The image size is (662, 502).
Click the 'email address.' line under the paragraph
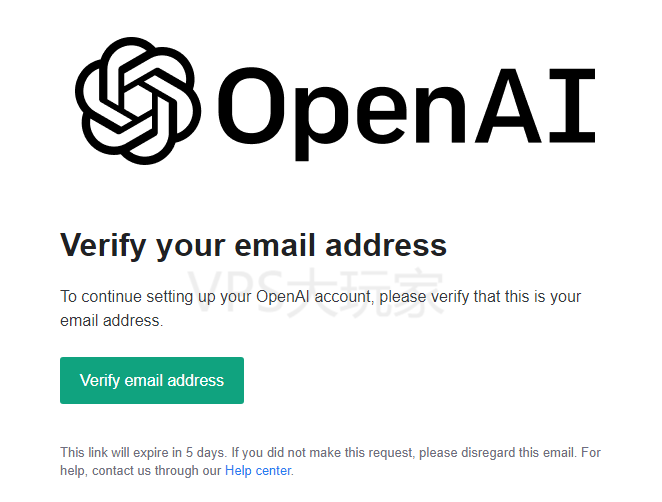(x=111, y=321)
